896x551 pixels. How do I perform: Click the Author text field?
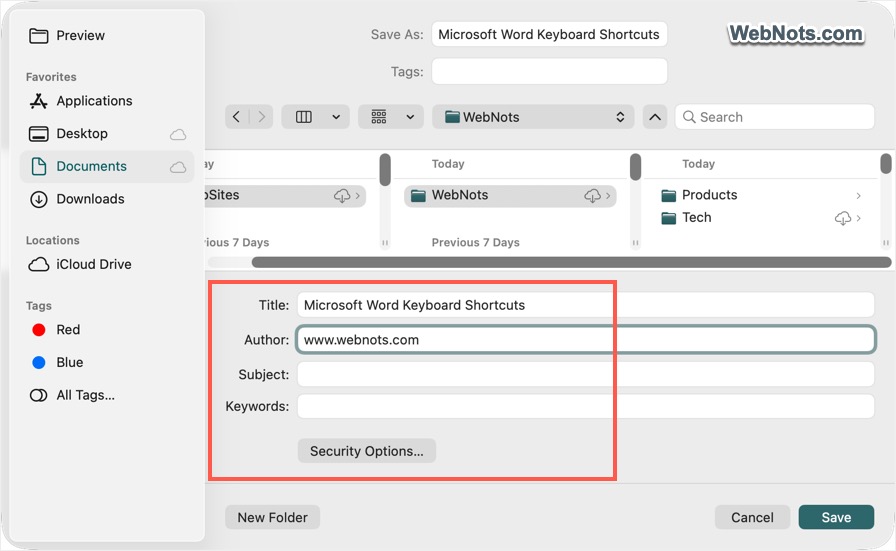point(586,340)
